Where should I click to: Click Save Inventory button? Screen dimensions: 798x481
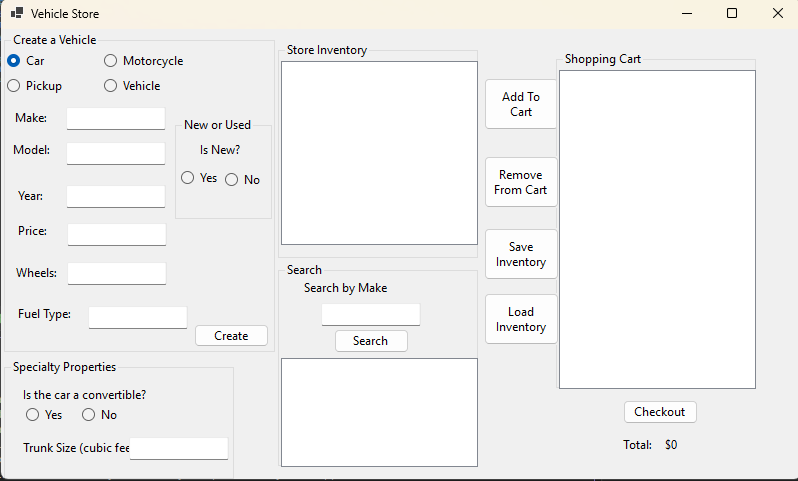[x=521, y=254]
